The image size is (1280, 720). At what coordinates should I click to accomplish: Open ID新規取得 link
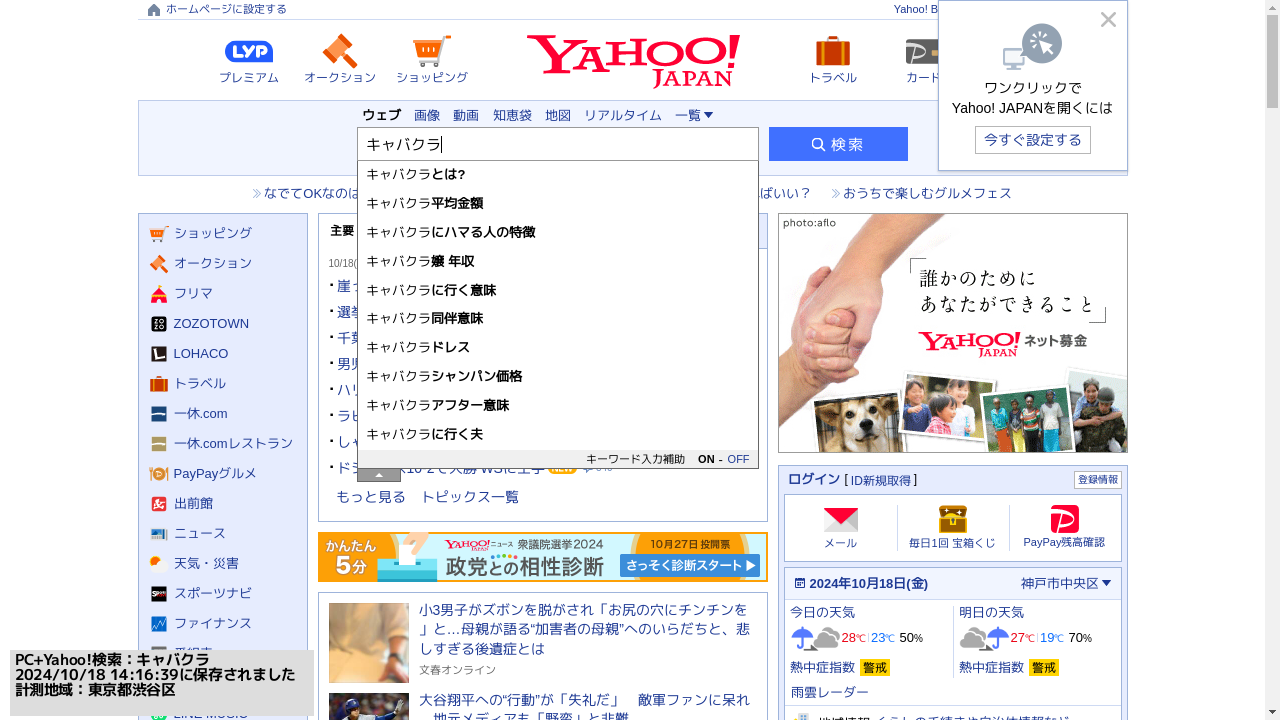[881, 480]
